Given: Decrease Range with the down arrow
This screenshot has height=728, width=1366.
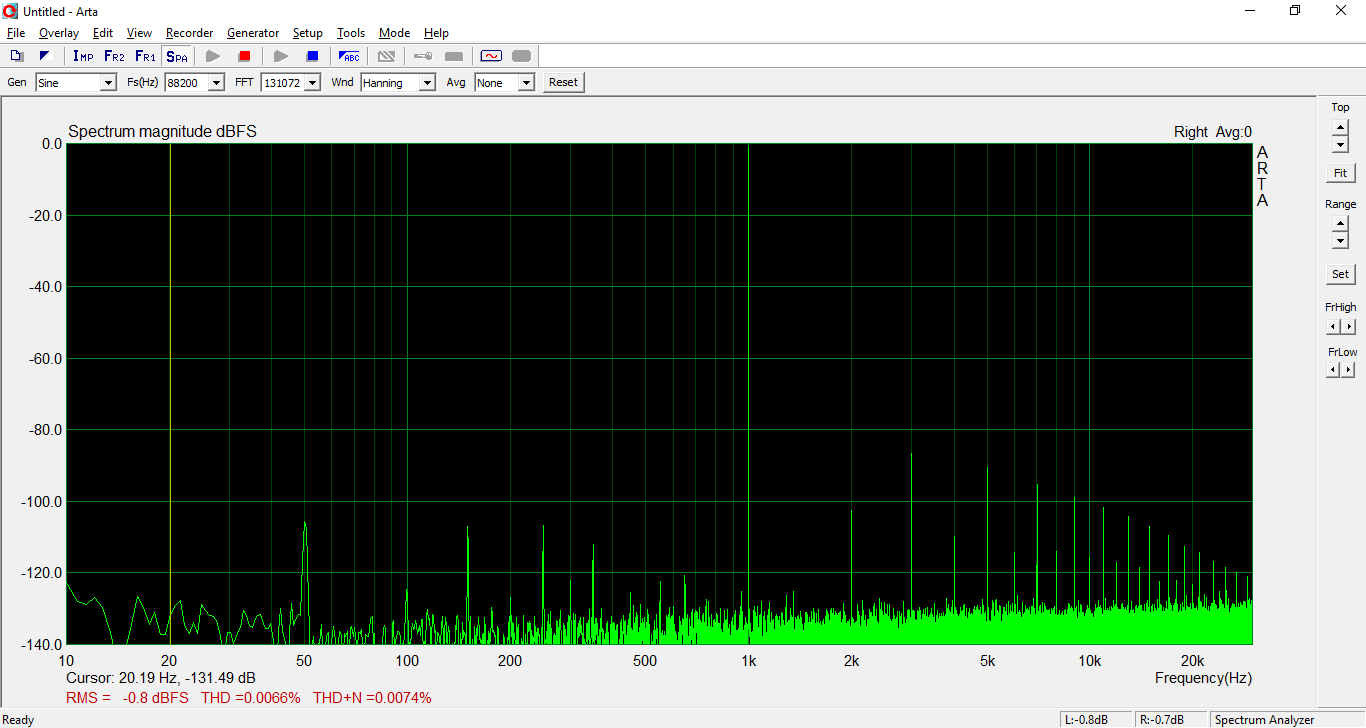Looking at the screenshot, I should point(1340,241).
